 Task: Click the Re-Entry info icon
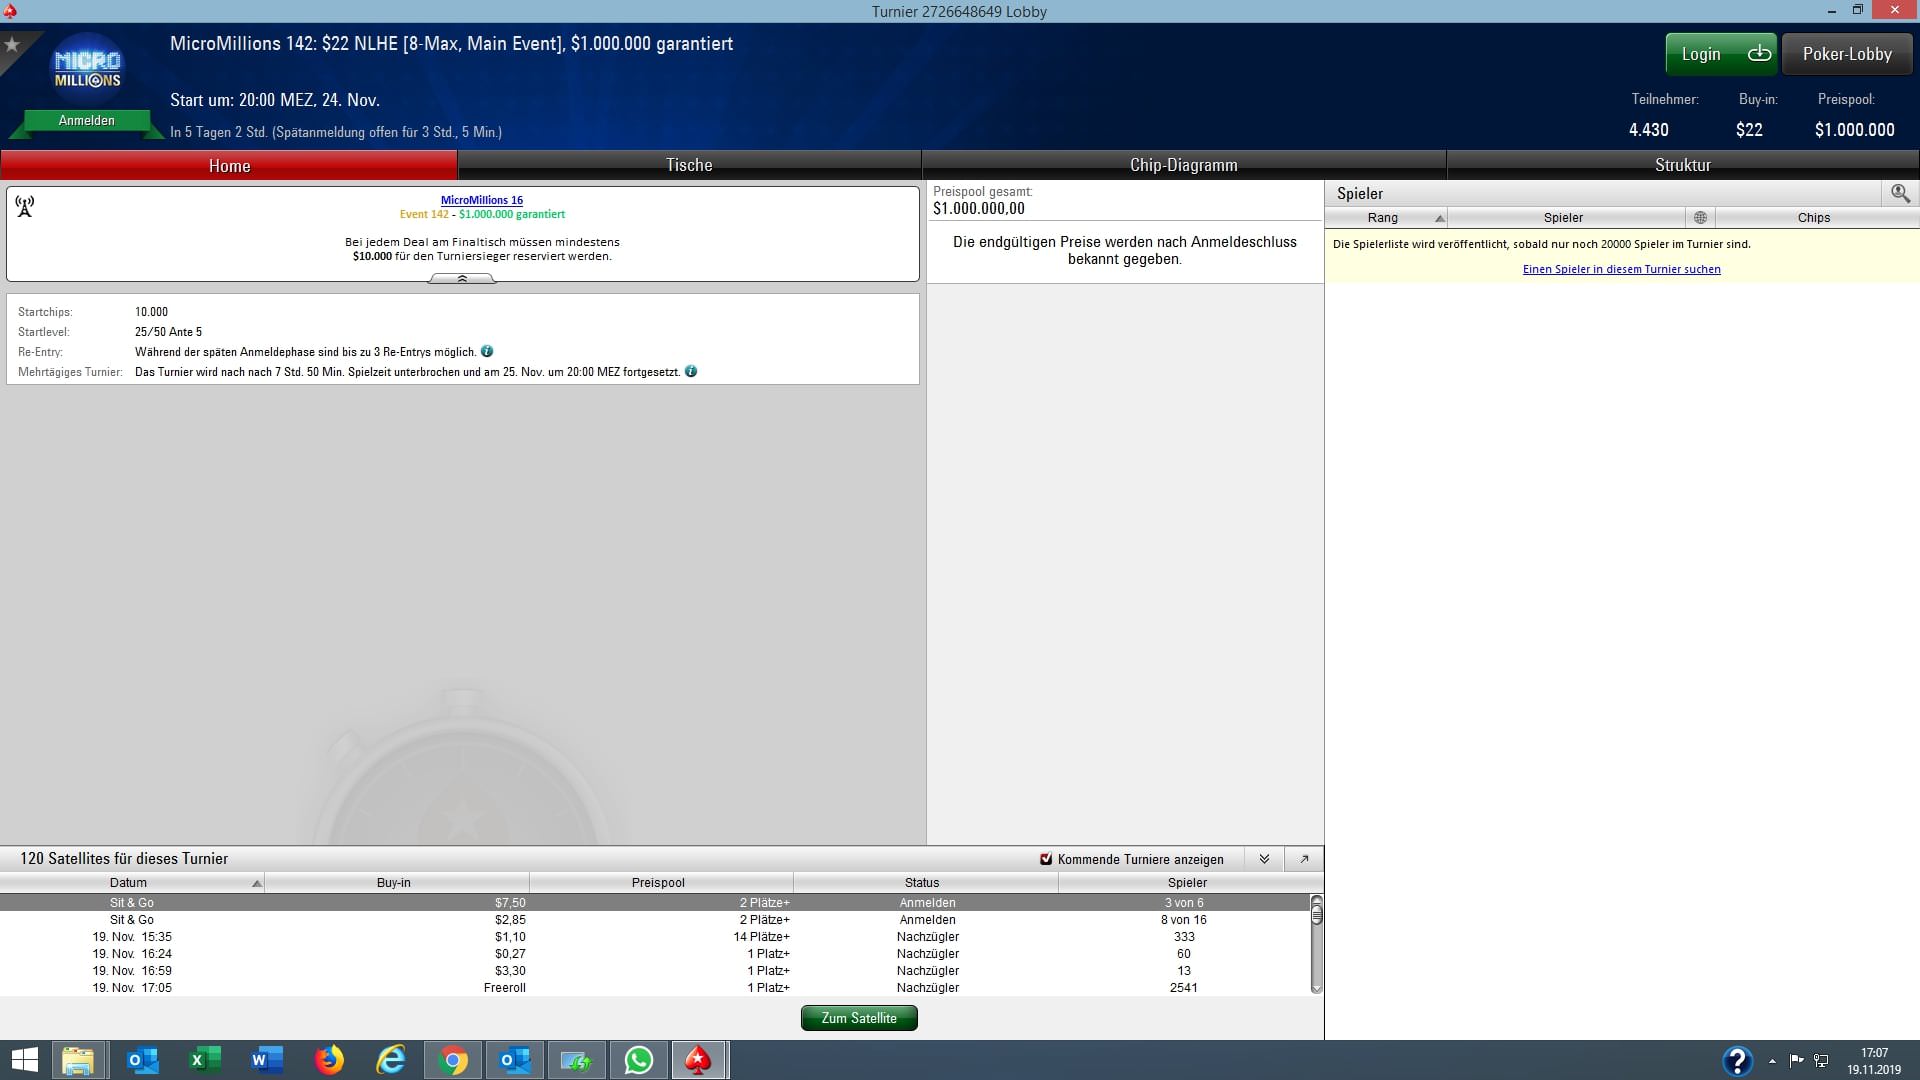click(487, 351)
